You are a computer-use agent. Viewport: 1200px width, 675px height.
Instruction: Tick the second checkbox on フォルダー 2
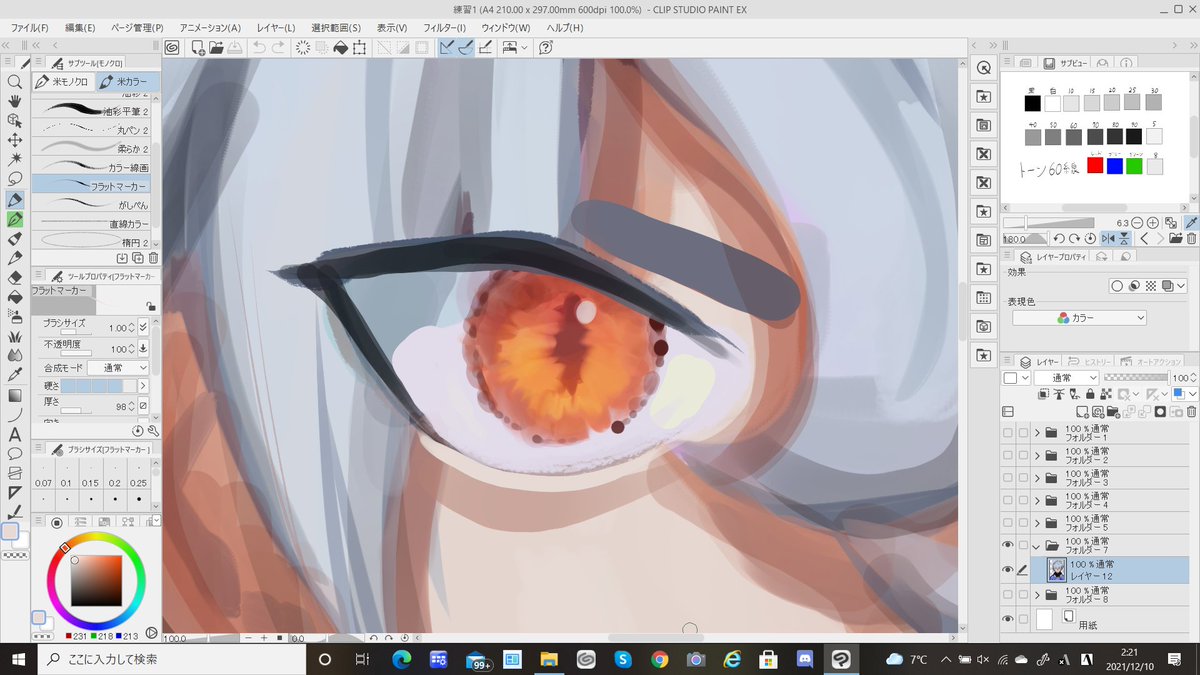point(1023,455)
